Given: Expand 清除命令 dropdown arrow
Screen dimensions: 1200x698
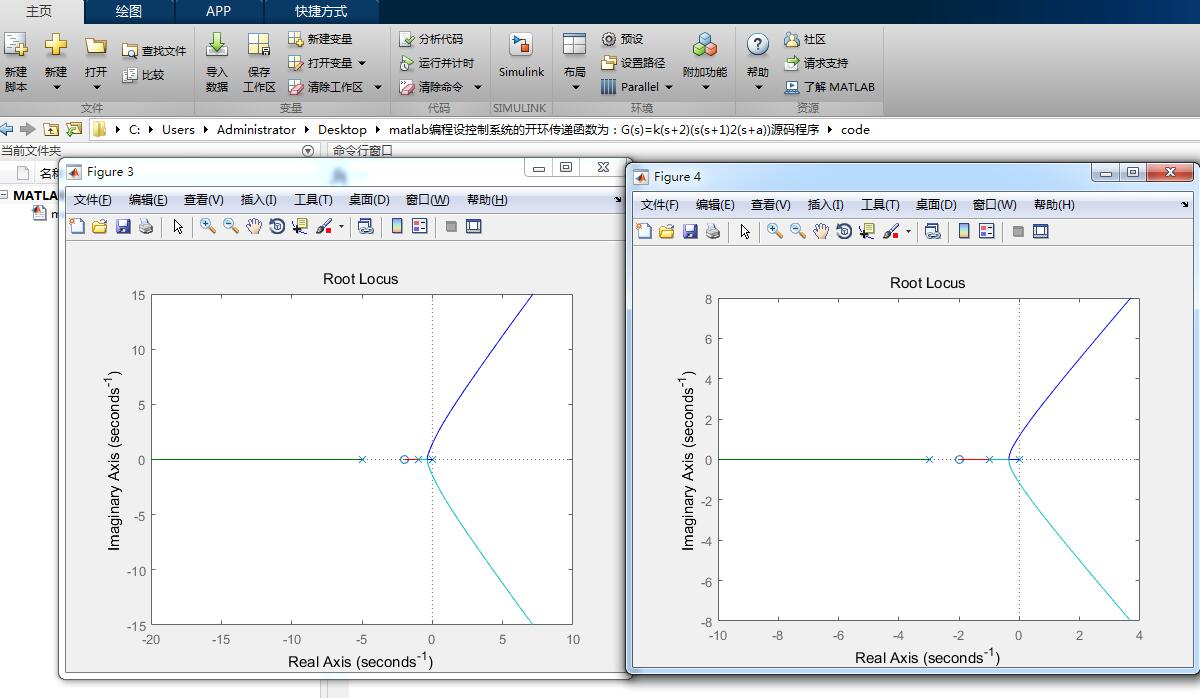Looking at the screenshot, I should point(478,87).
